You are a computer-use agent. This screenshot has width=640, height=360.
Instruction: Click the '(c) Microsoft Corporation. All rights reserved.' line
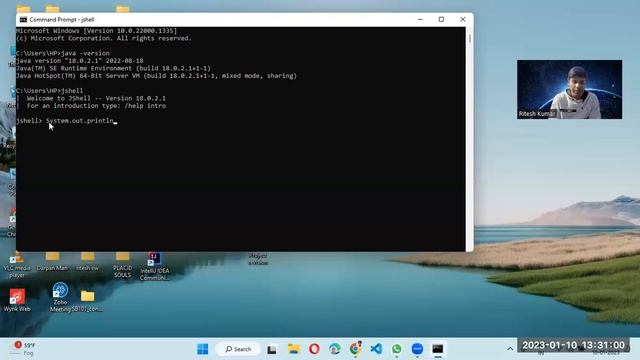click(x=104, y=38)
